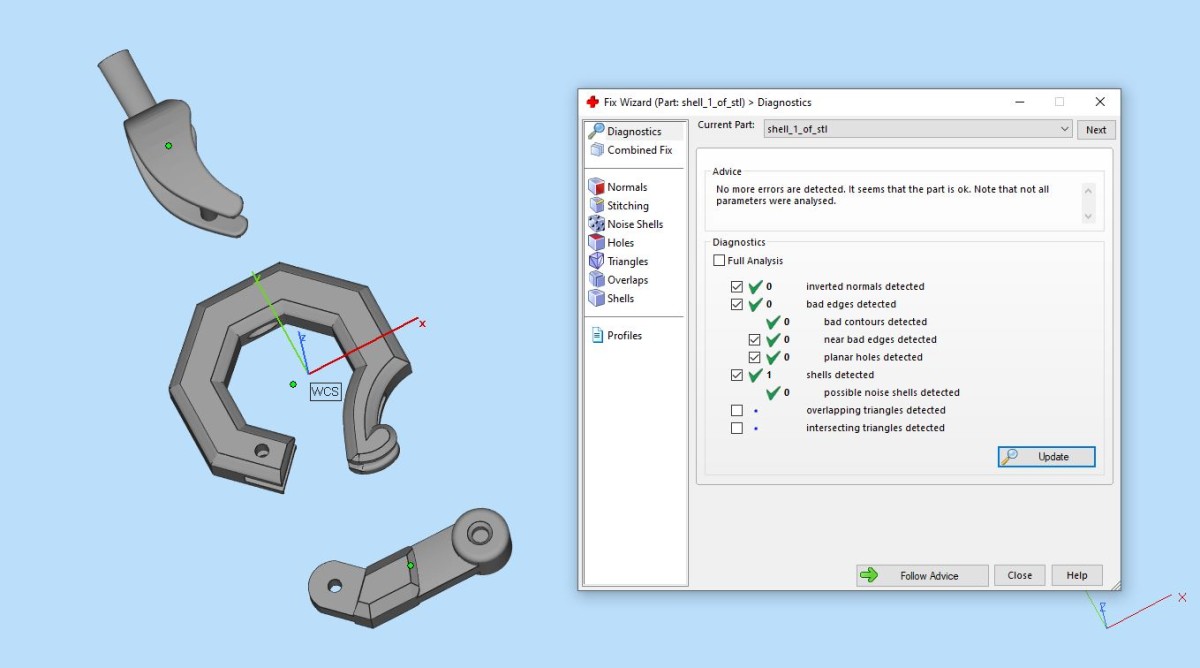Click the Update button
This screenshot has width=1200, height=668.
click(x=1046, y=457)
